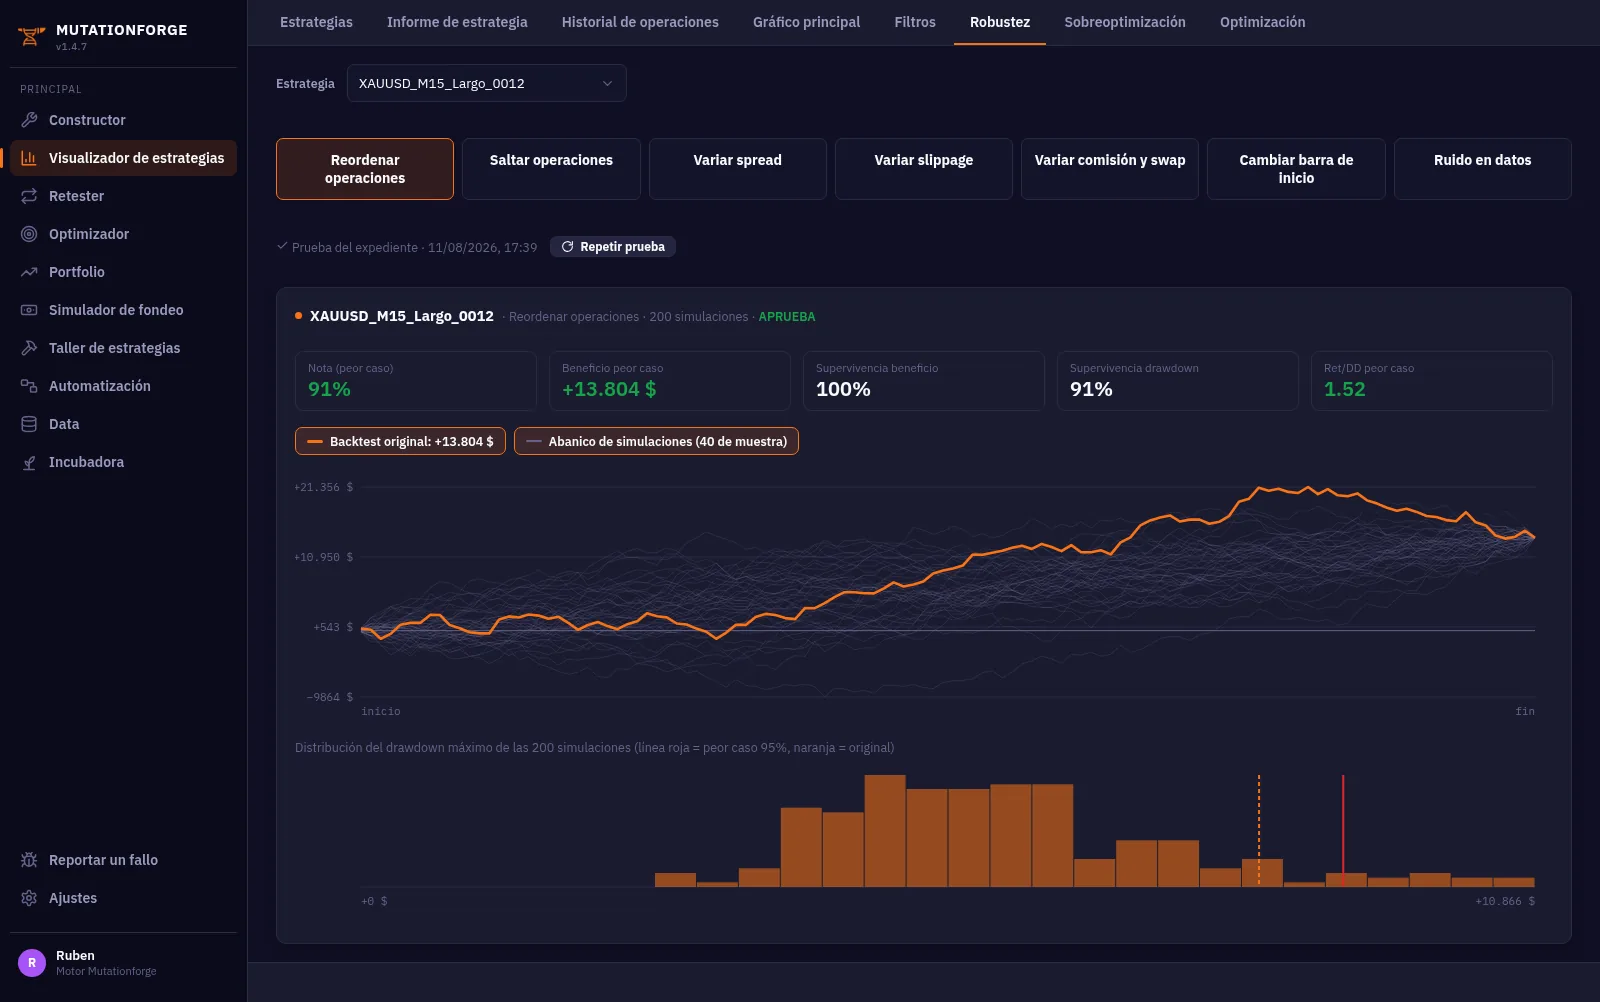
Task: Toggle the Backtest original legend item
Action: pyautogui.click(x=400, y=441)
